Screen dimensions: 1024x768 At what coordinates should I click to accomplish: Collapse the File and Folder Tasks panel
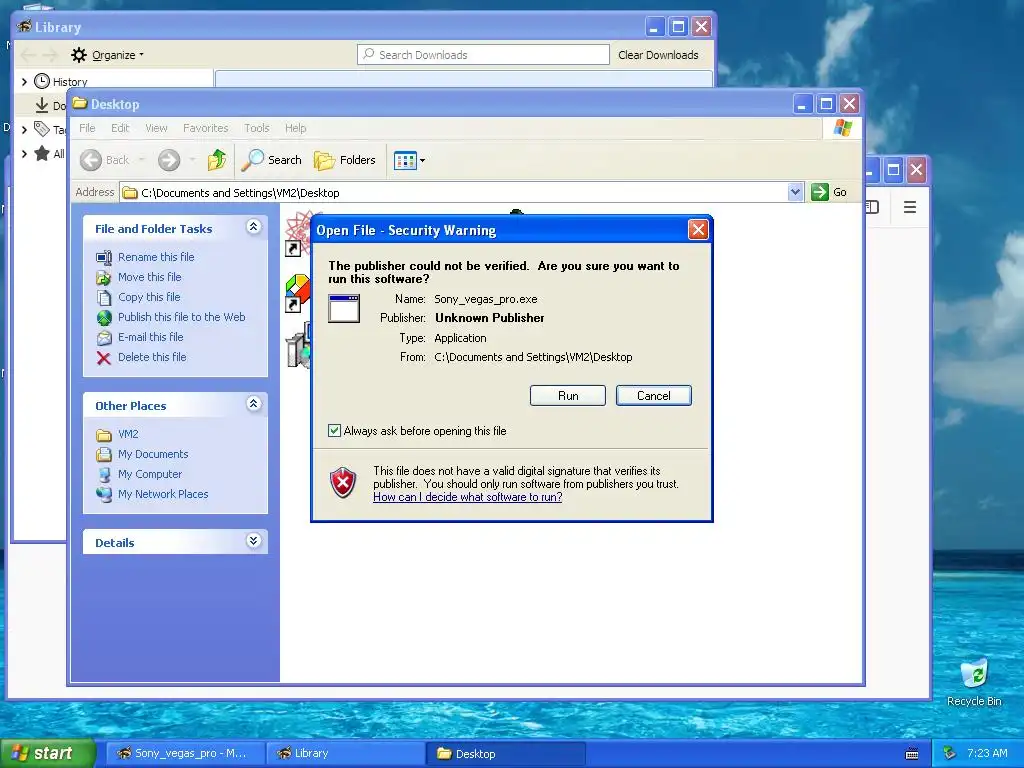tap(253, 227)
